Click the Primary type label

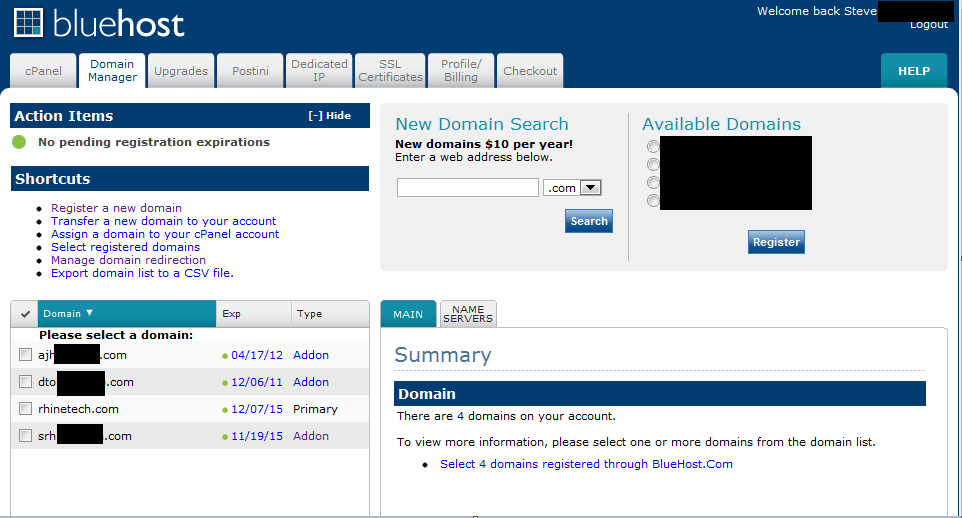tap(315, 409)
